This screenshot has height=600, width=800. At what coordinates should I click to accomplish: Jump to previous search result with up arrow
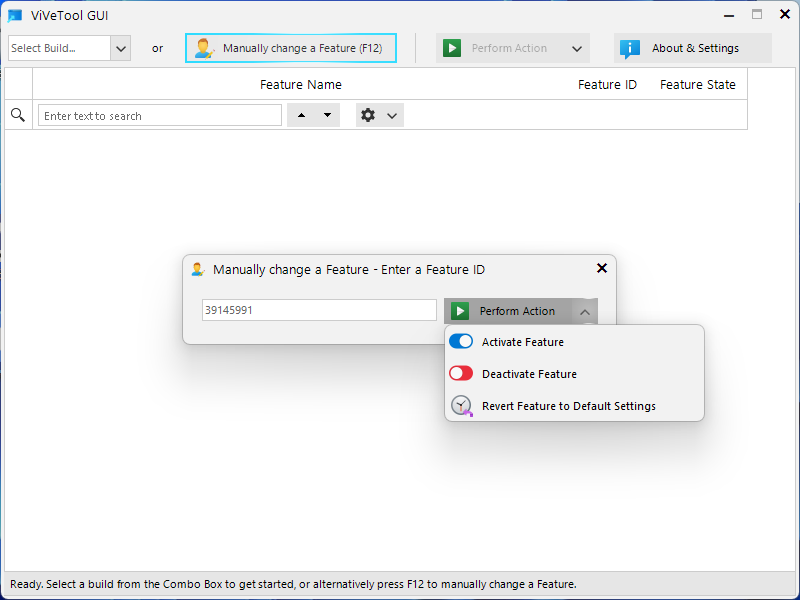pyautogui.click(x=302, y=115)
